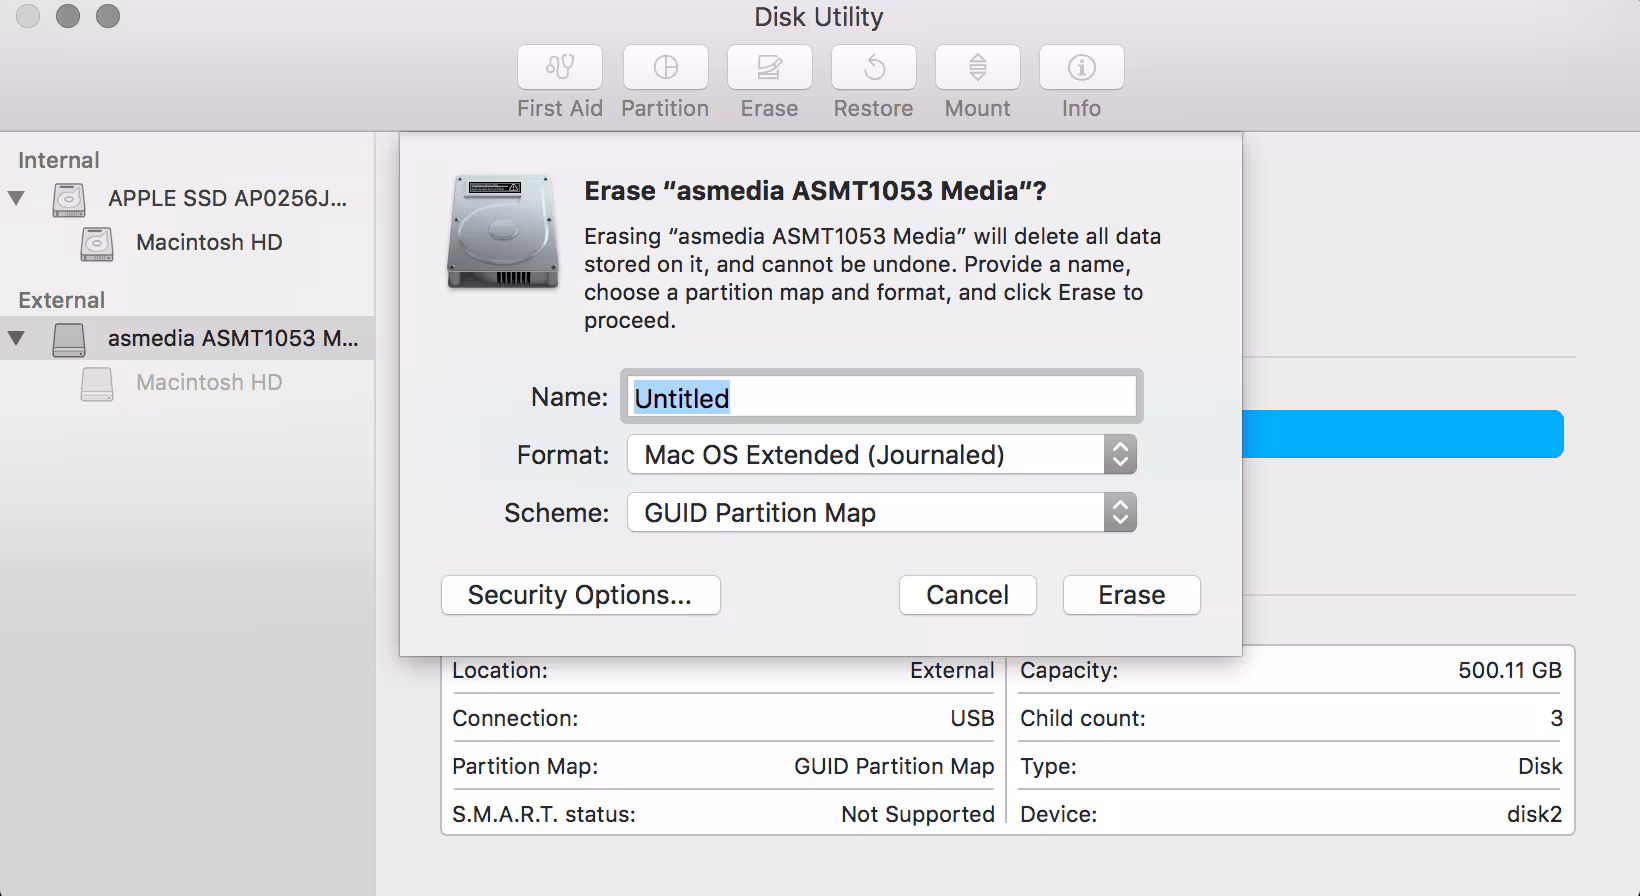Click the Name text field
Screen dimensions: 1640x896
(881, 397)
